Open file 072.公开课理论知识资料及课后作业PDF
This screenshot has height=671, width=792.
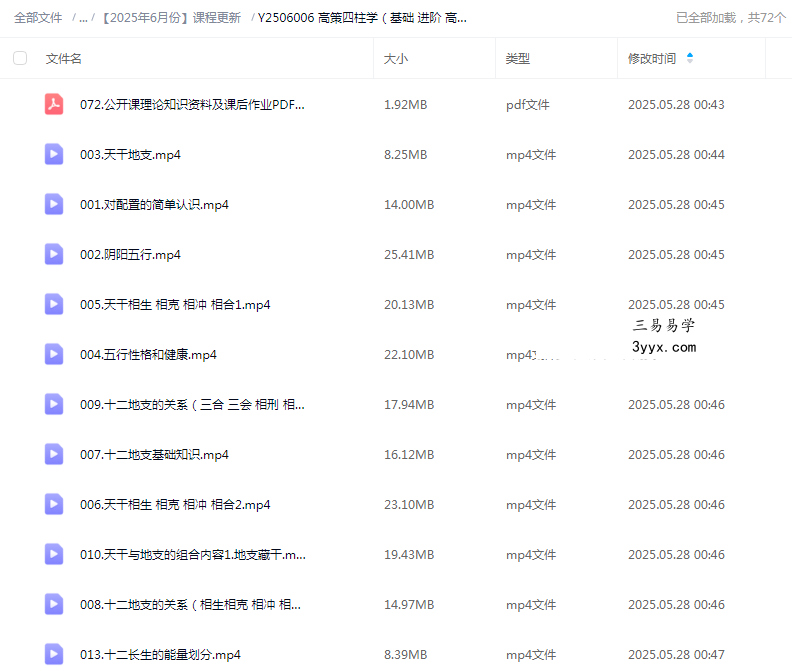click(192, 105)
